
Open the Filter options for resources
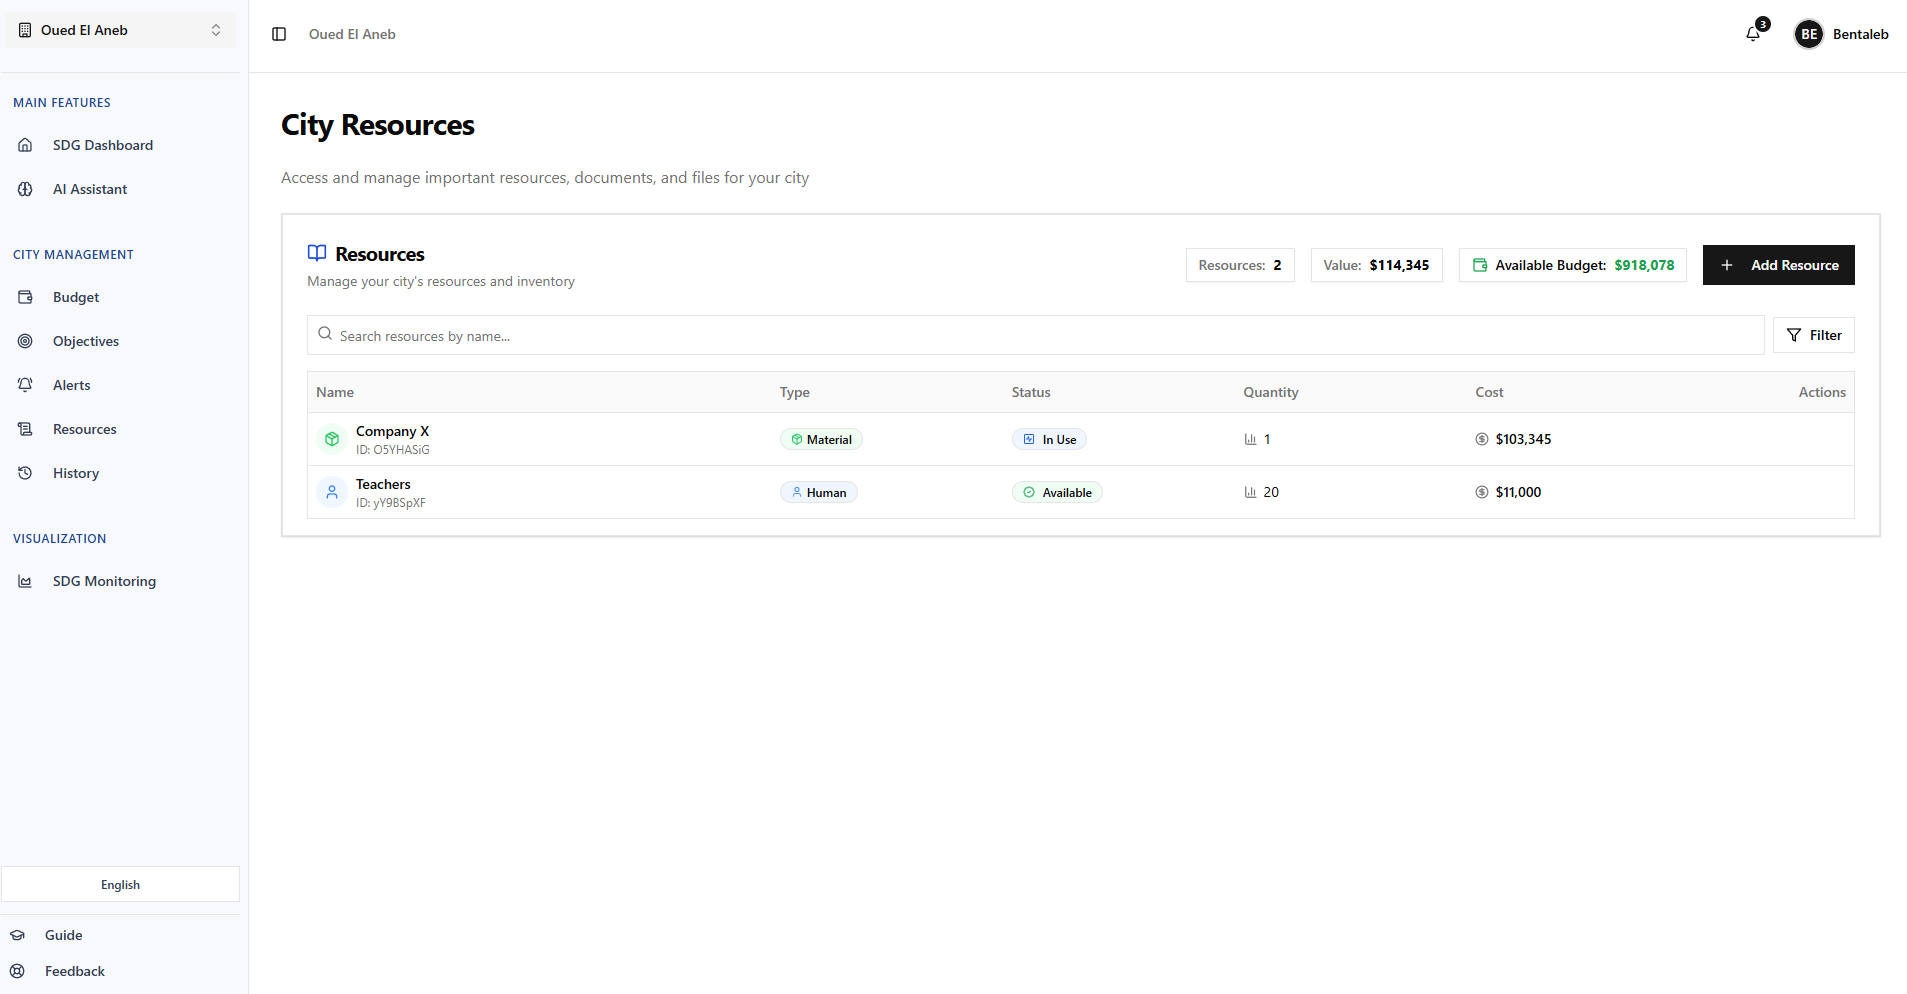coord(1813,334)
